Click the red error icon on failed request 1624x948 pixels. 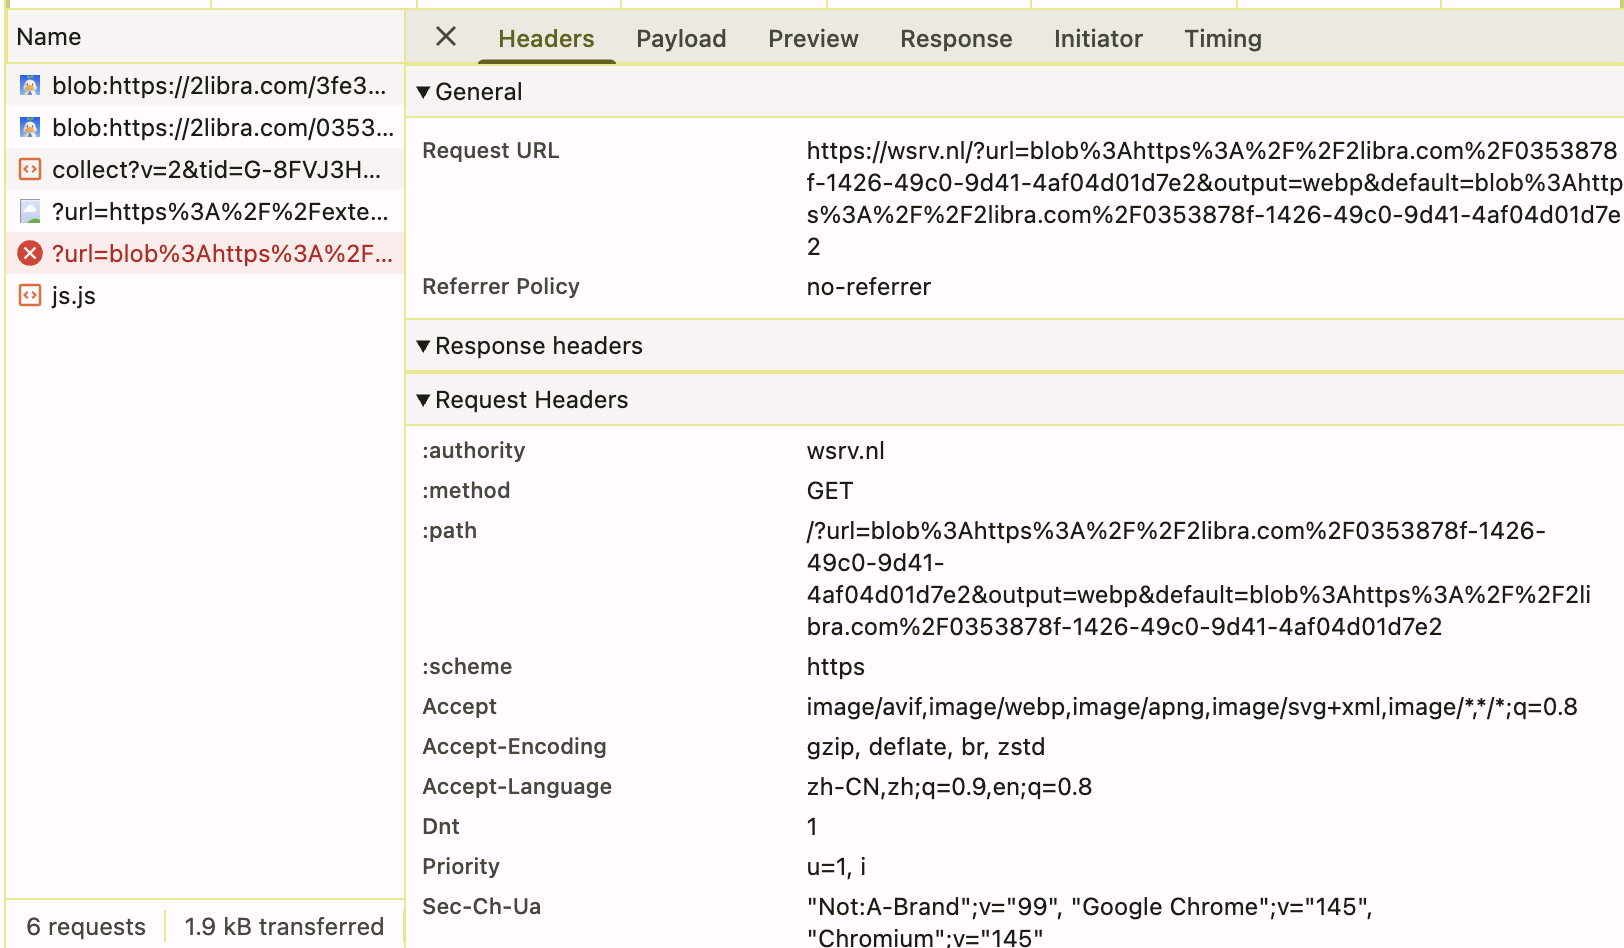[x=30, y=254]
